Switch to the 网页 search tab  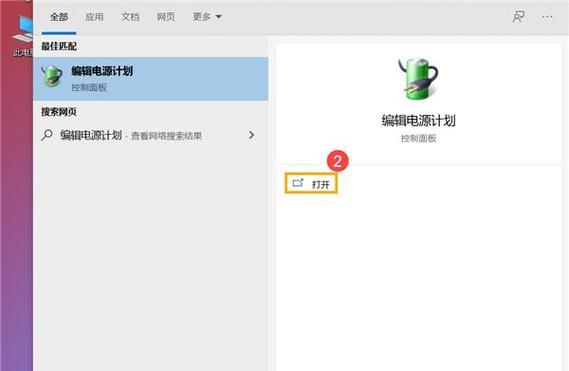click(166, 17)
